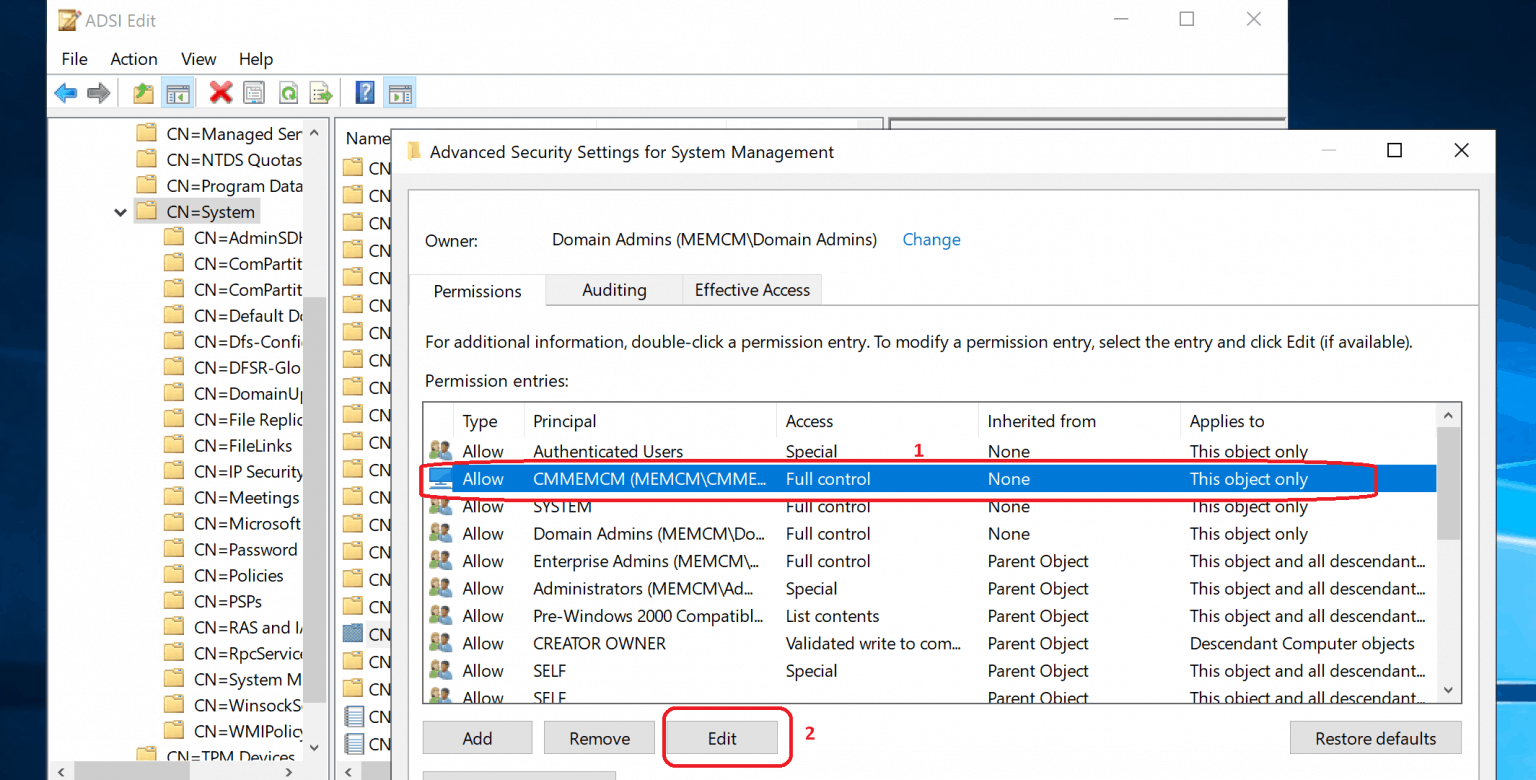Open Help via the question mark icon
The height and width of the screenshot is (780, 1536).
click(x=366, y=92)
